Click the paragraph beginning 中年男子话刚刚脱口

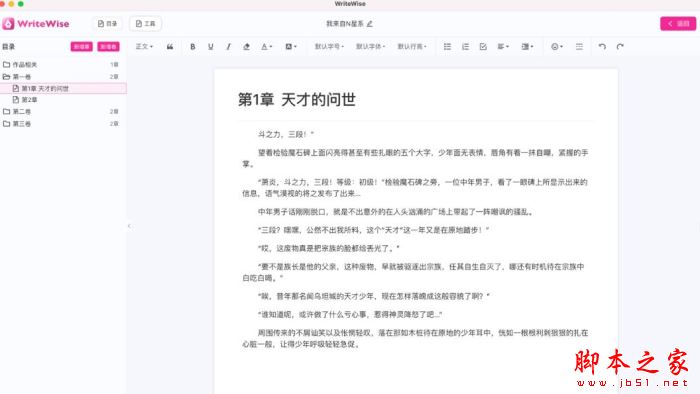395,212
